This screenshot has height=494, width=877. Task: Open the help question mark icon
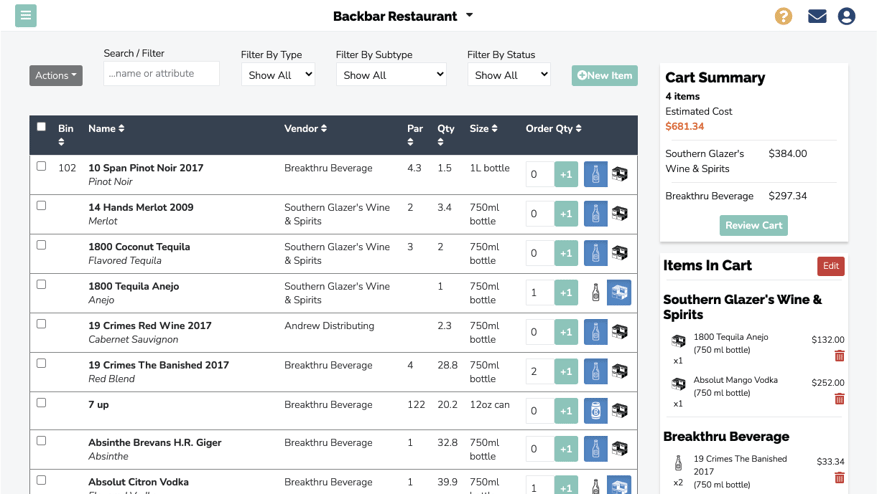[783, 16]
